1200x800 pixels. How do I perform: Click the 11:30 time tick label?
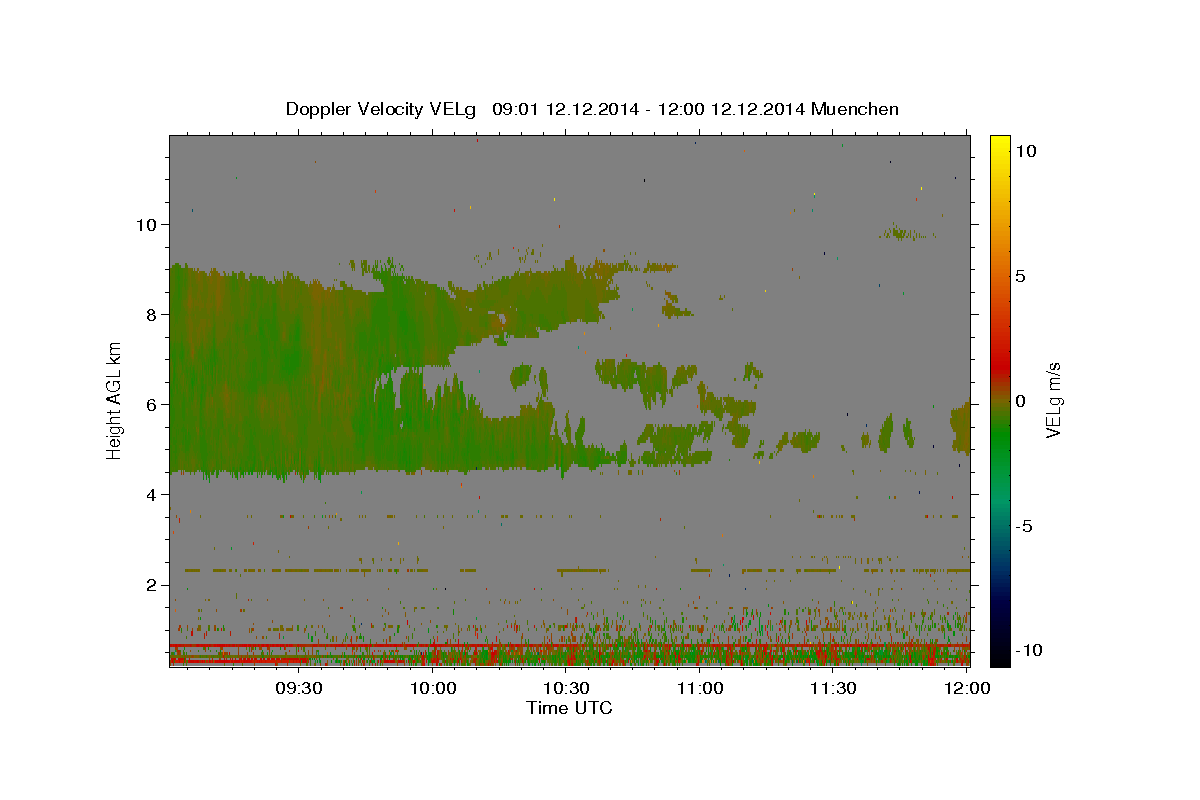tap(833, 688)
